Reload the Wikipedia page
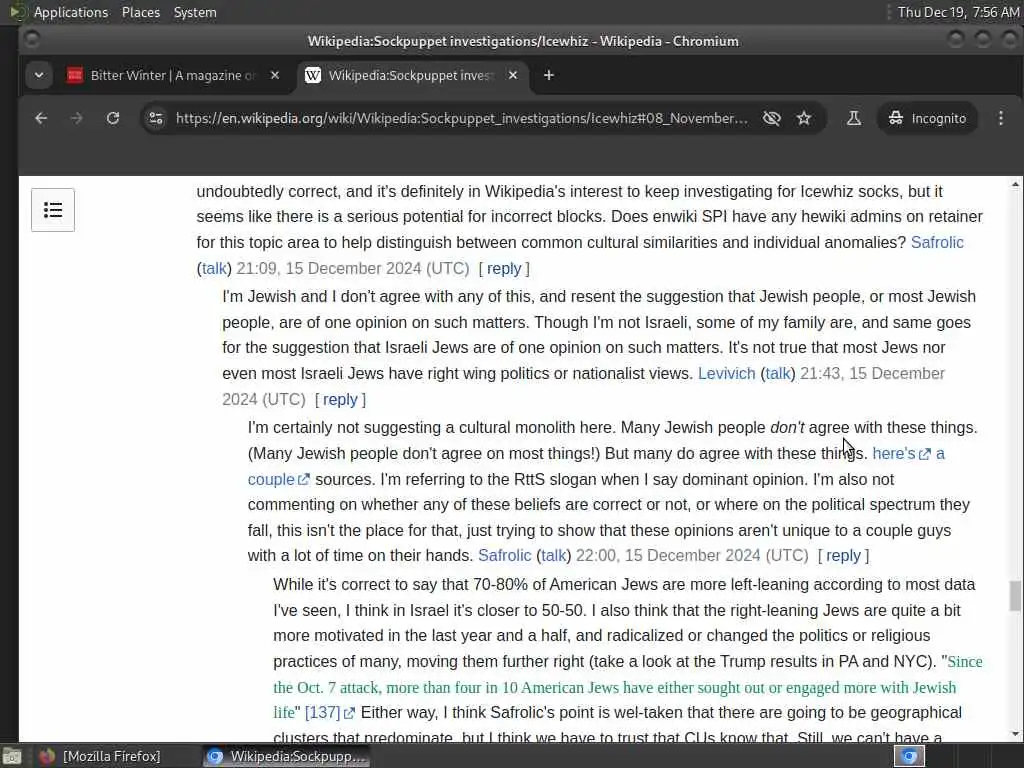The height and width of the screenshot is (768, 1024). tap(113, 118)
